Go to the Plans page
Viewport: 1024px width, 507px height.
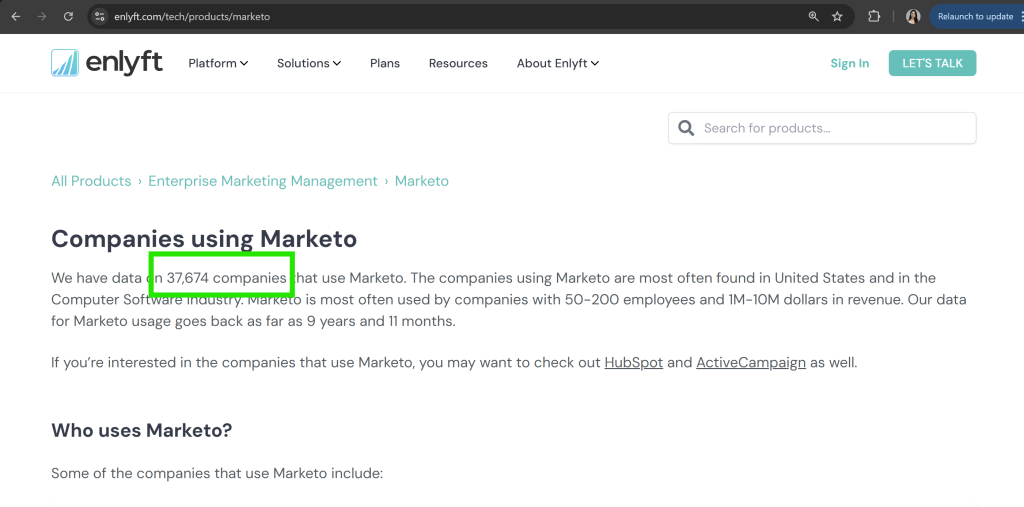(x=385, y=63)
